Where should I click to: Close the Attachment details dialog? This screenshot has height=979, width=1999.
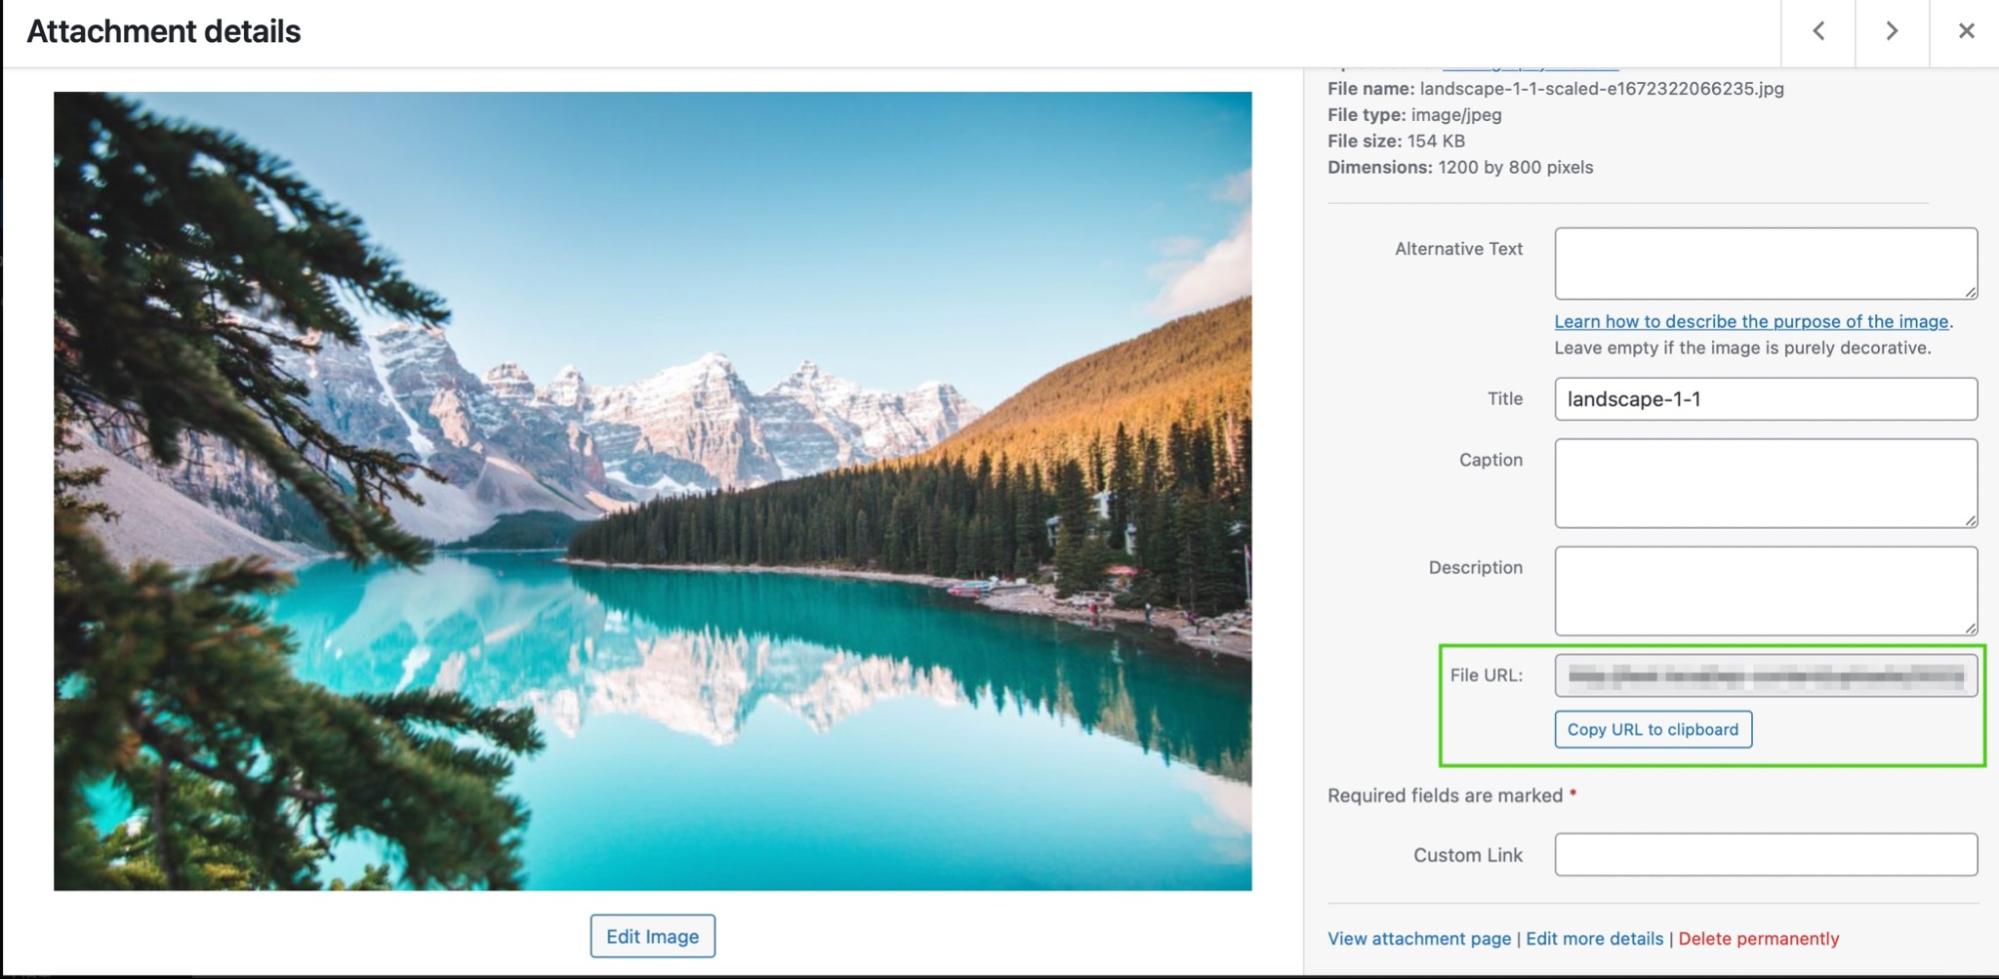pyautogui.click(x=1965, y=32)
